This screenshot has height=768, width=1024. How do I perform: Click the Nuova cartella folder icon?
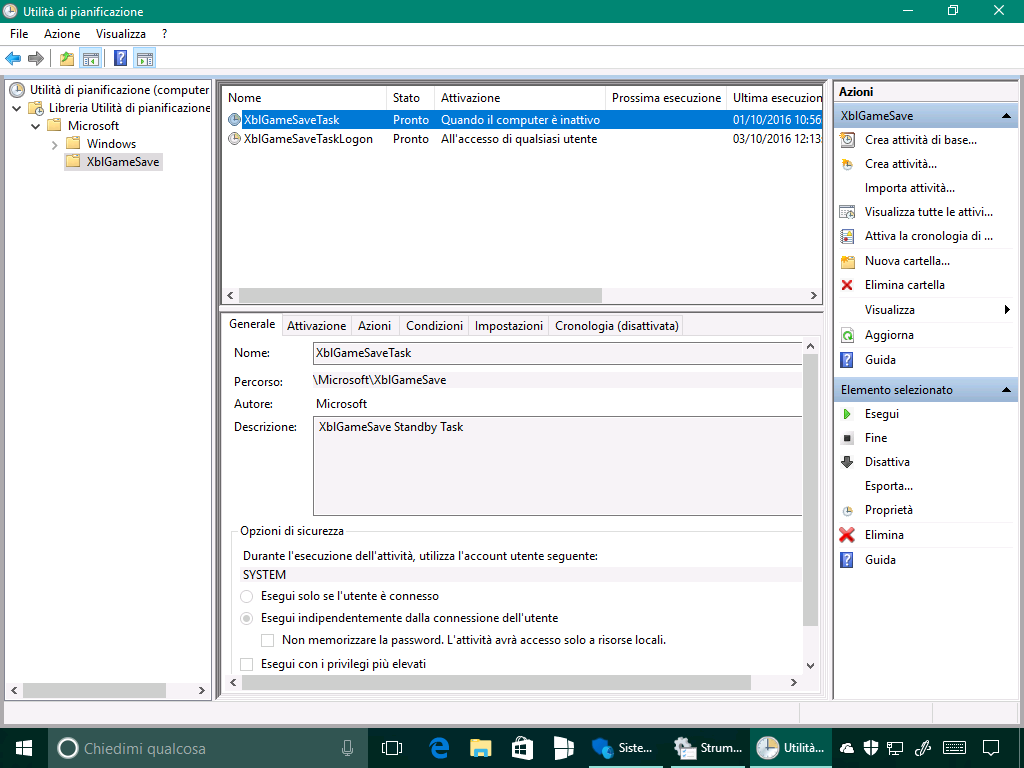point(847,261)
